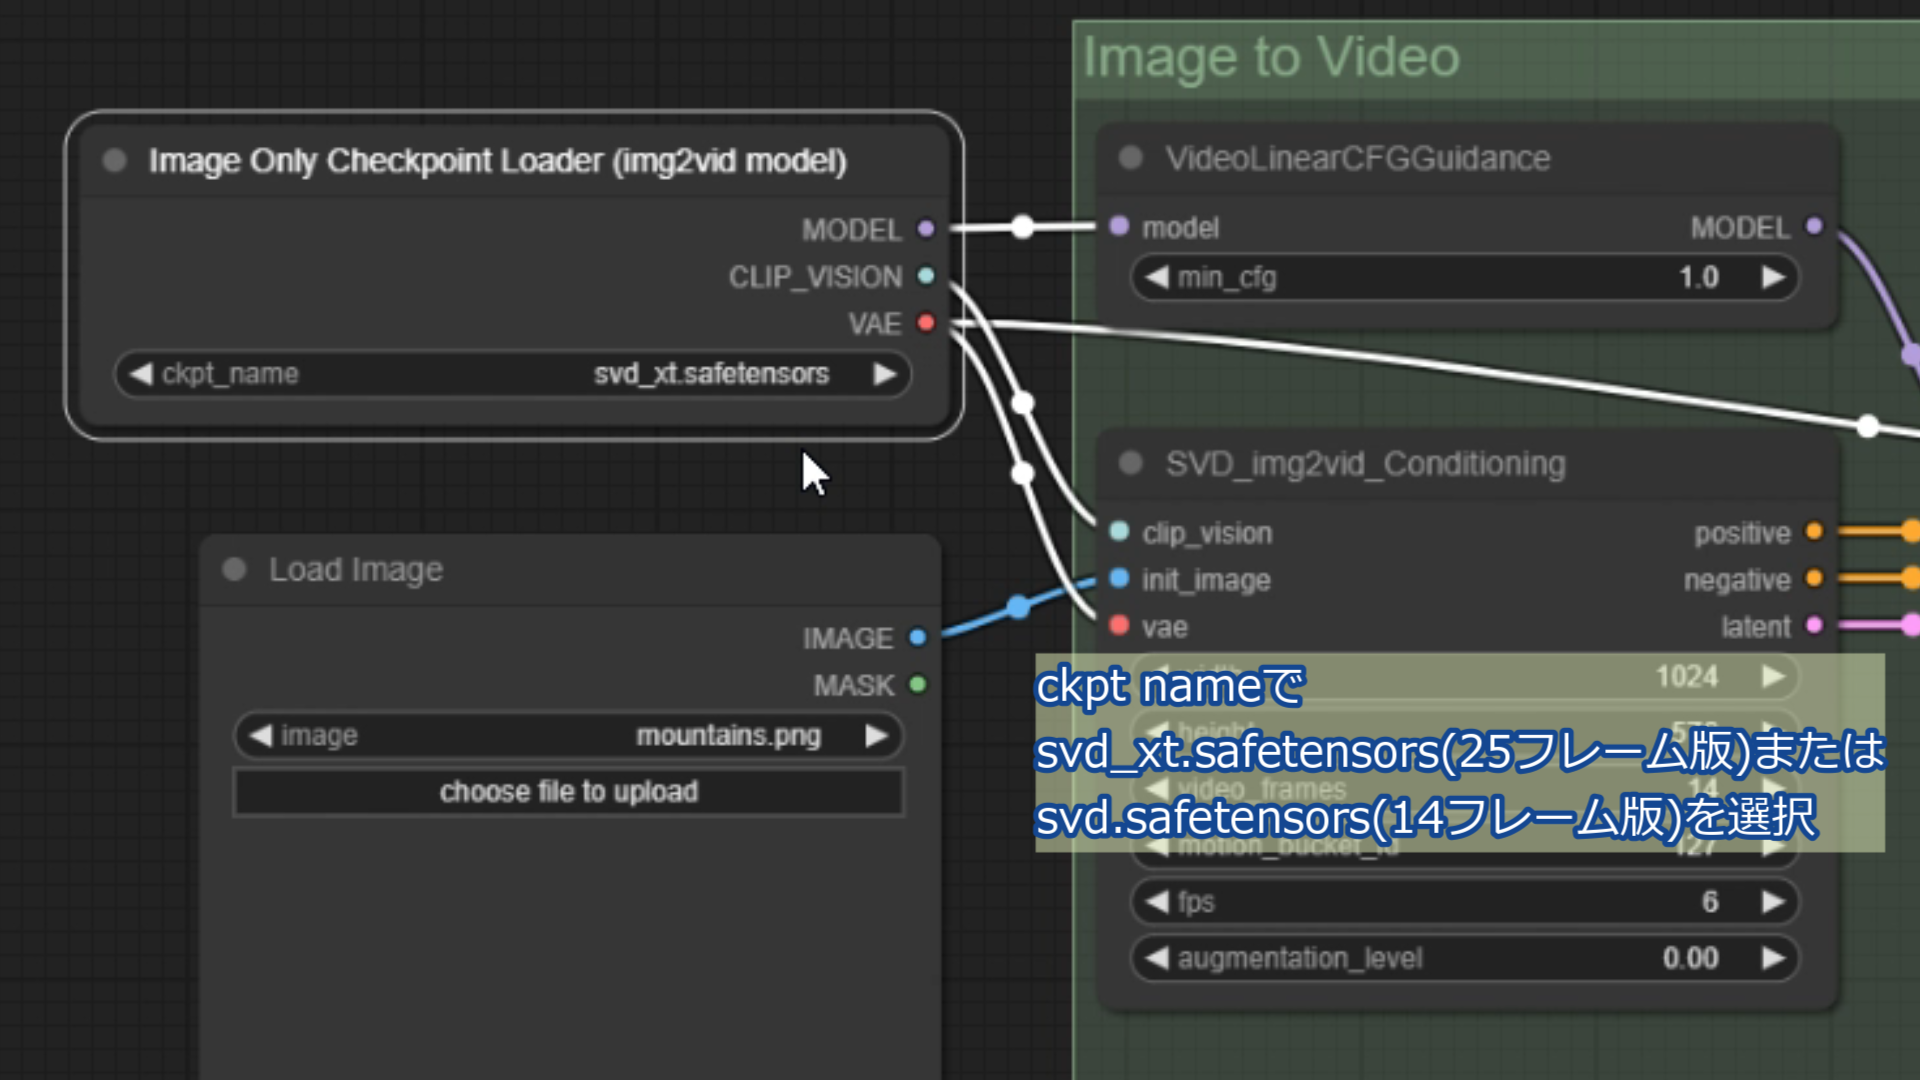Click the model input dot on VideoLinearCFGGuidance
This screenshot has width=1920, height=1080.
pyautogui.click(x=1117, y=227)
